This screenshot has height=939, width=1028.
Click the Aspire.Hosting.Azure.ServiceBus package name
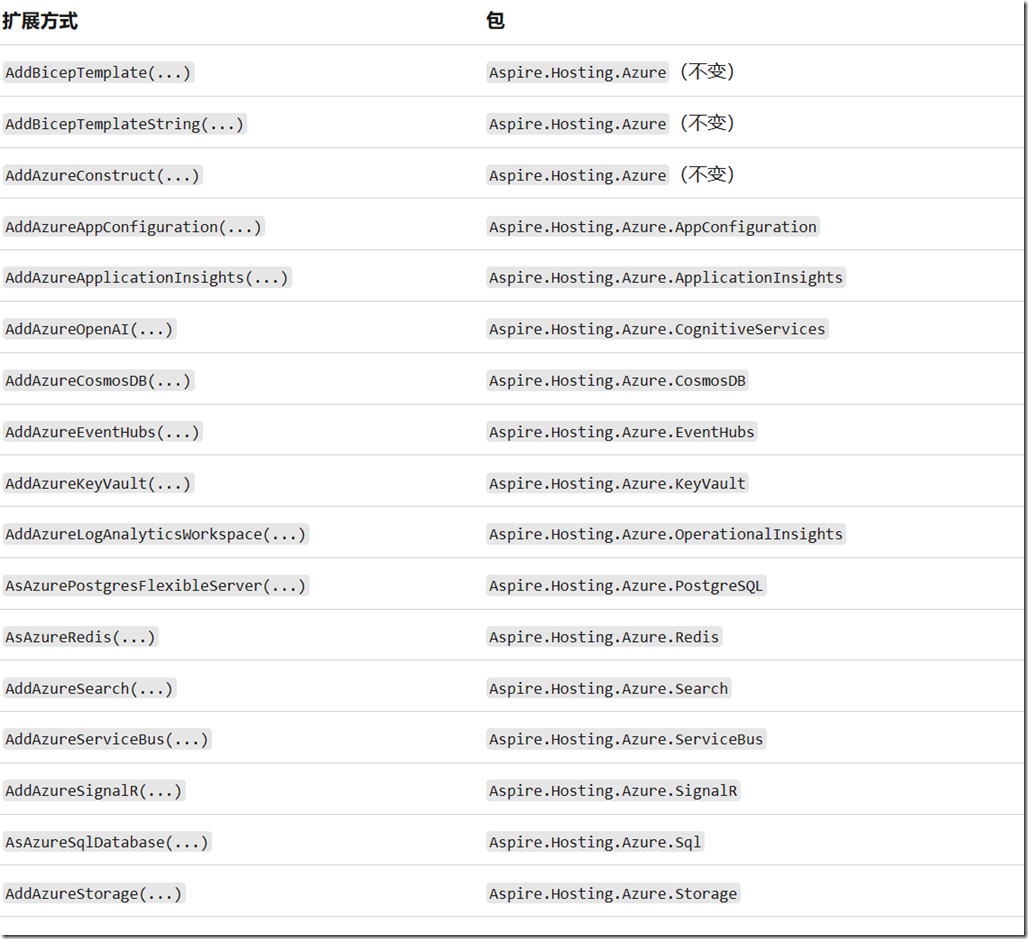[x=626, y=739]
